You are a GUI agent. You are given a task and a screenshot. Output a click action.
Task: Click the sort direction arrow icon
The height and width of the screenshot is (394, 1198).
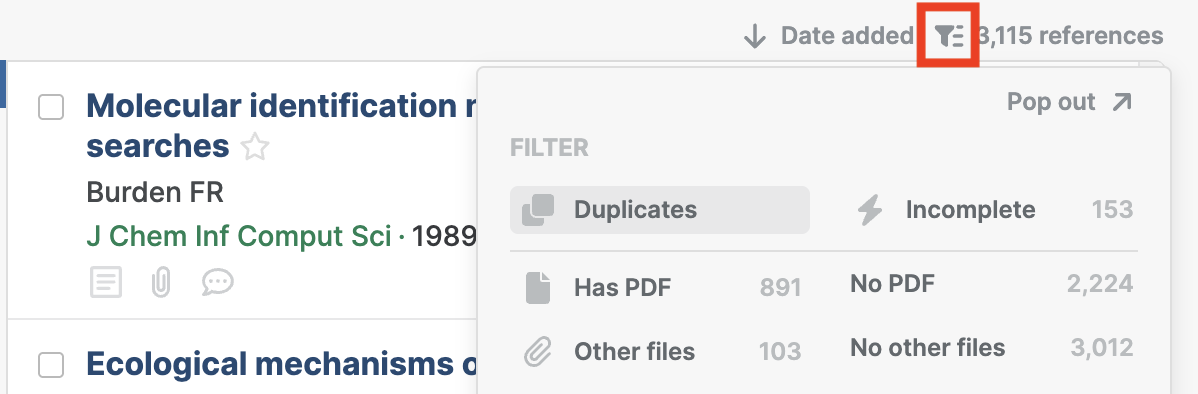(755, 36)
